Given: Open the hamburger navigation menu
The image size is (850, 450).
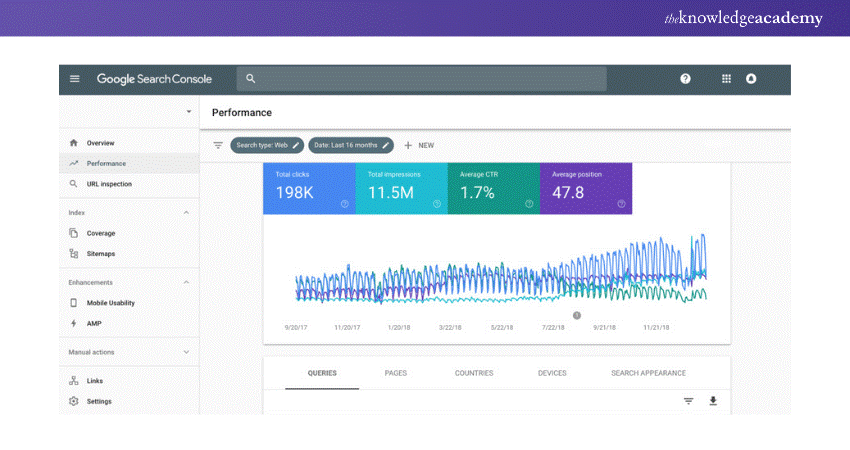Looking at the screenshot, I should pos(75,79).
